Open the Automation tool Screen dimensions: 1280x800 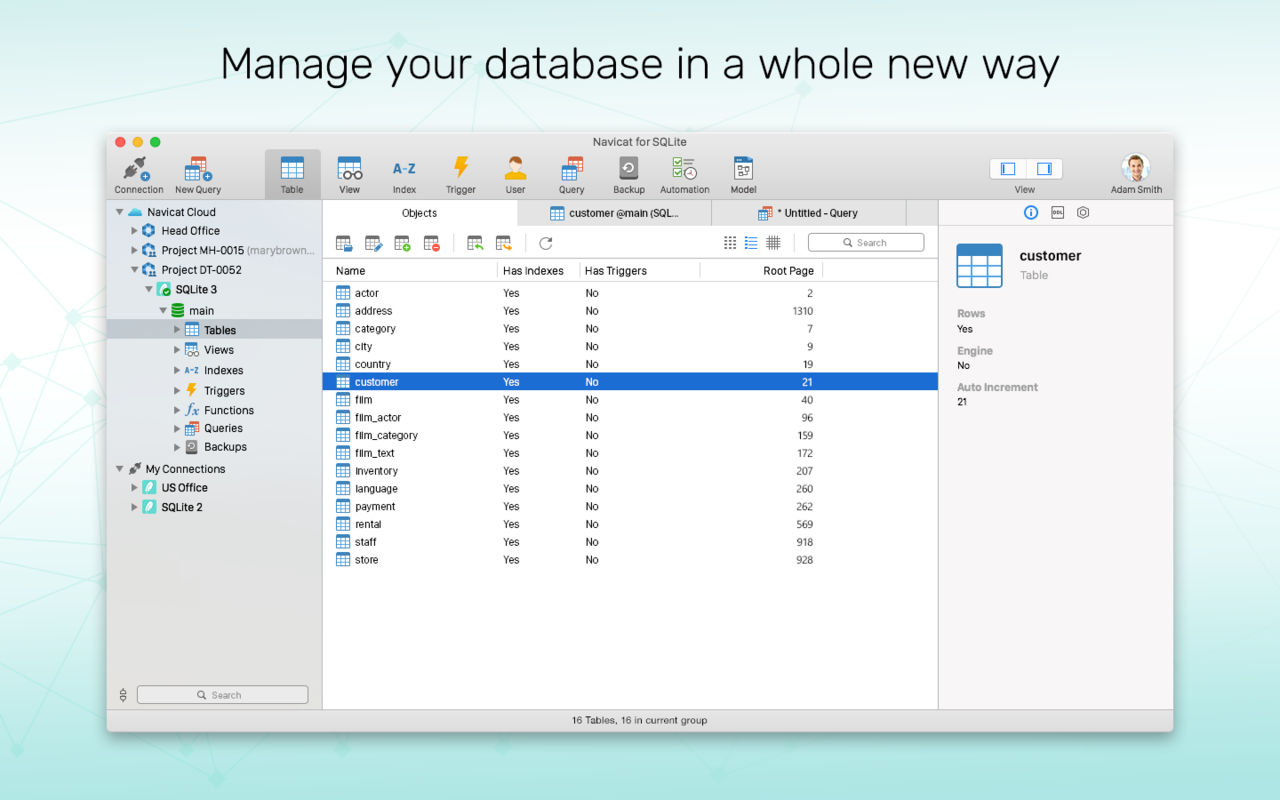point(685,175)
